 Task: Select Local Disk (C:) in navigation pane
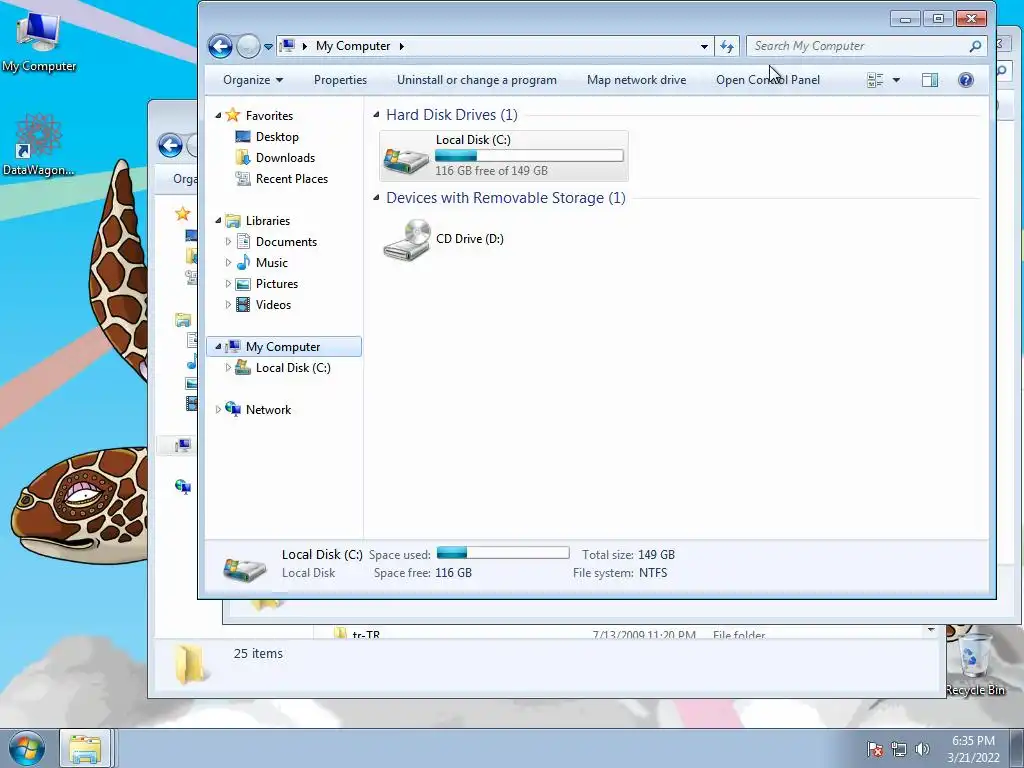pyautogui.click(x=293, y=368)
